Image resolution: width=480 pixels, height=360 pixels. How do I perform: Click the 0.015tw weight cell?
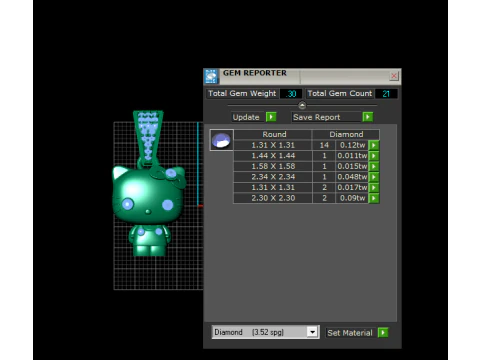(352, 166)
